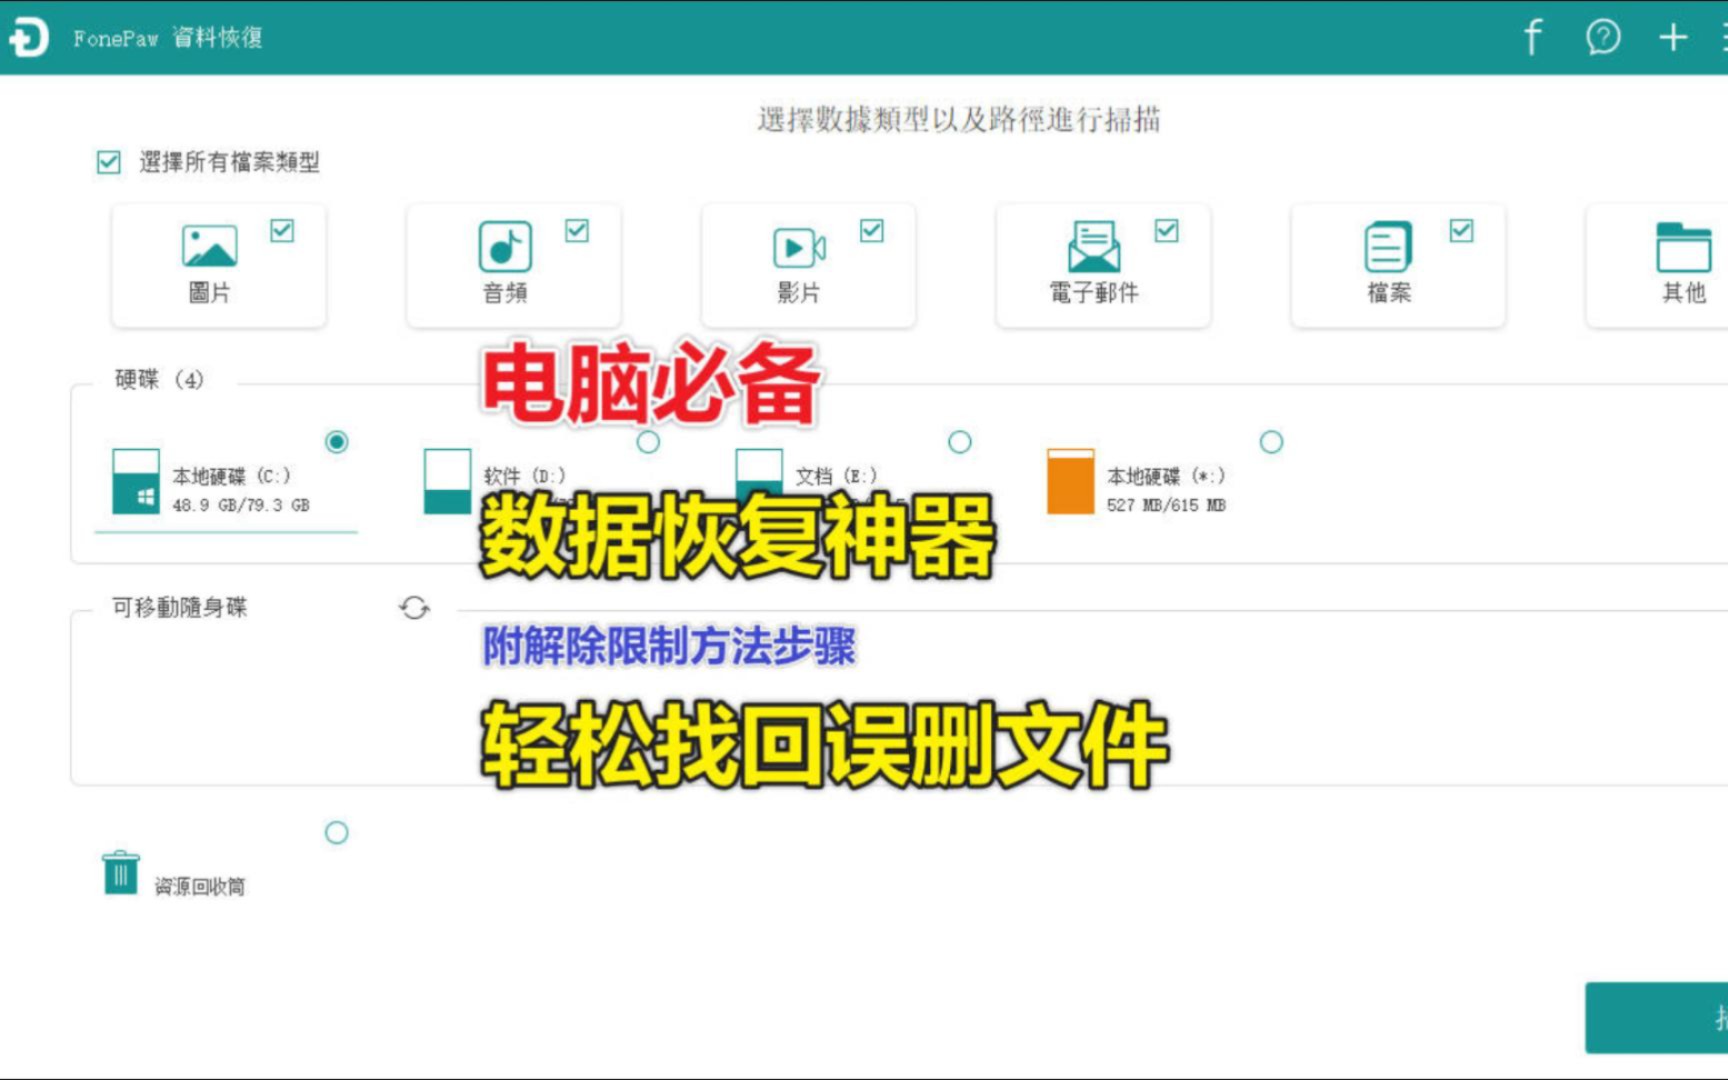This screenshot has height=1080, width=1728.
Task: Click the 本地硬碟 (*:) label
Action: pyautogui.click(x=1166, y=476)
